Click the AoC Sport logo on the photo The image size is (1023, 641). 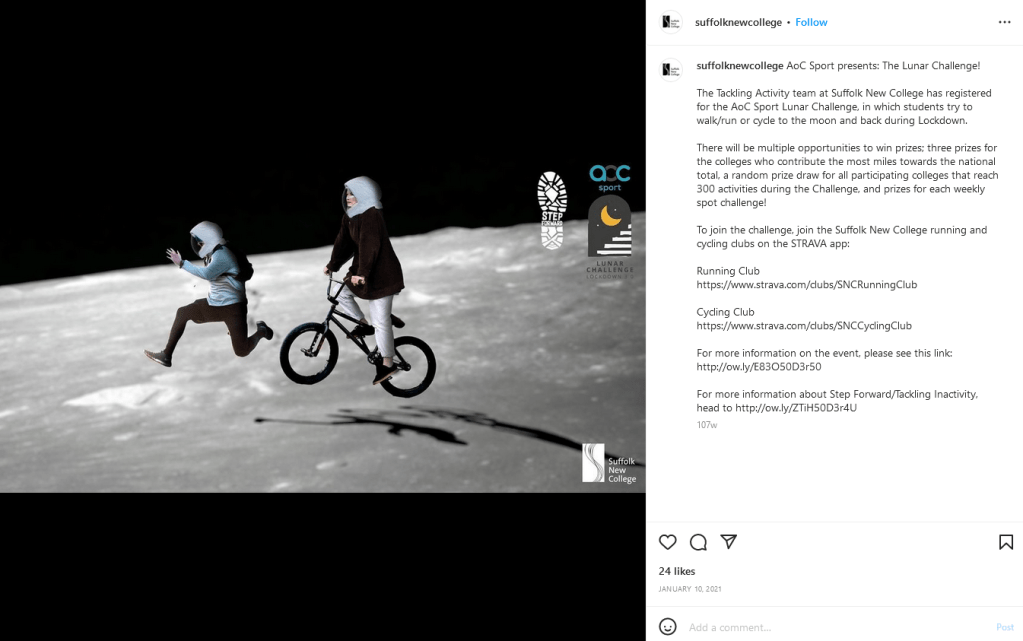coord(610,178)
